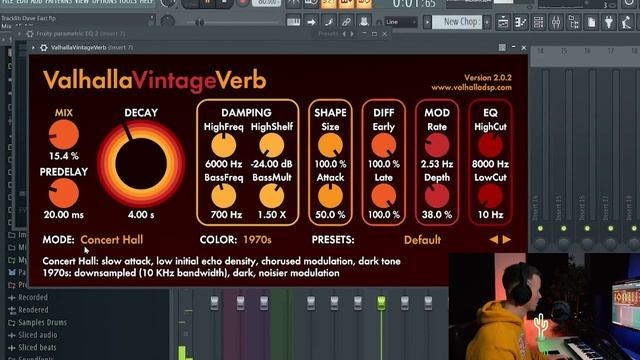
Task: Toggle mute LED on mixer Insert 16
Action: pyautogui.click(x=587, y=229)
